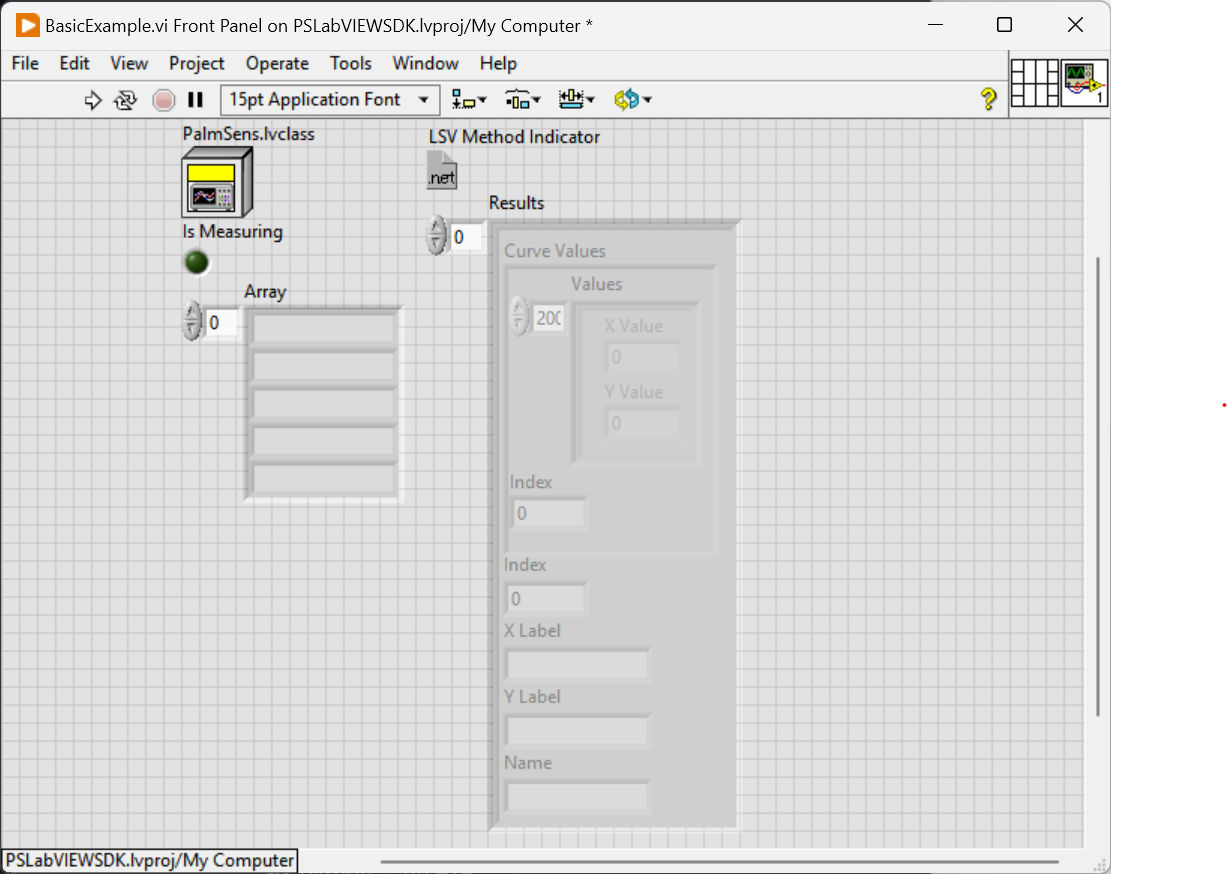1228x874 pixels.
Task: Click the Run Continuously button
Action: [126, 100]
